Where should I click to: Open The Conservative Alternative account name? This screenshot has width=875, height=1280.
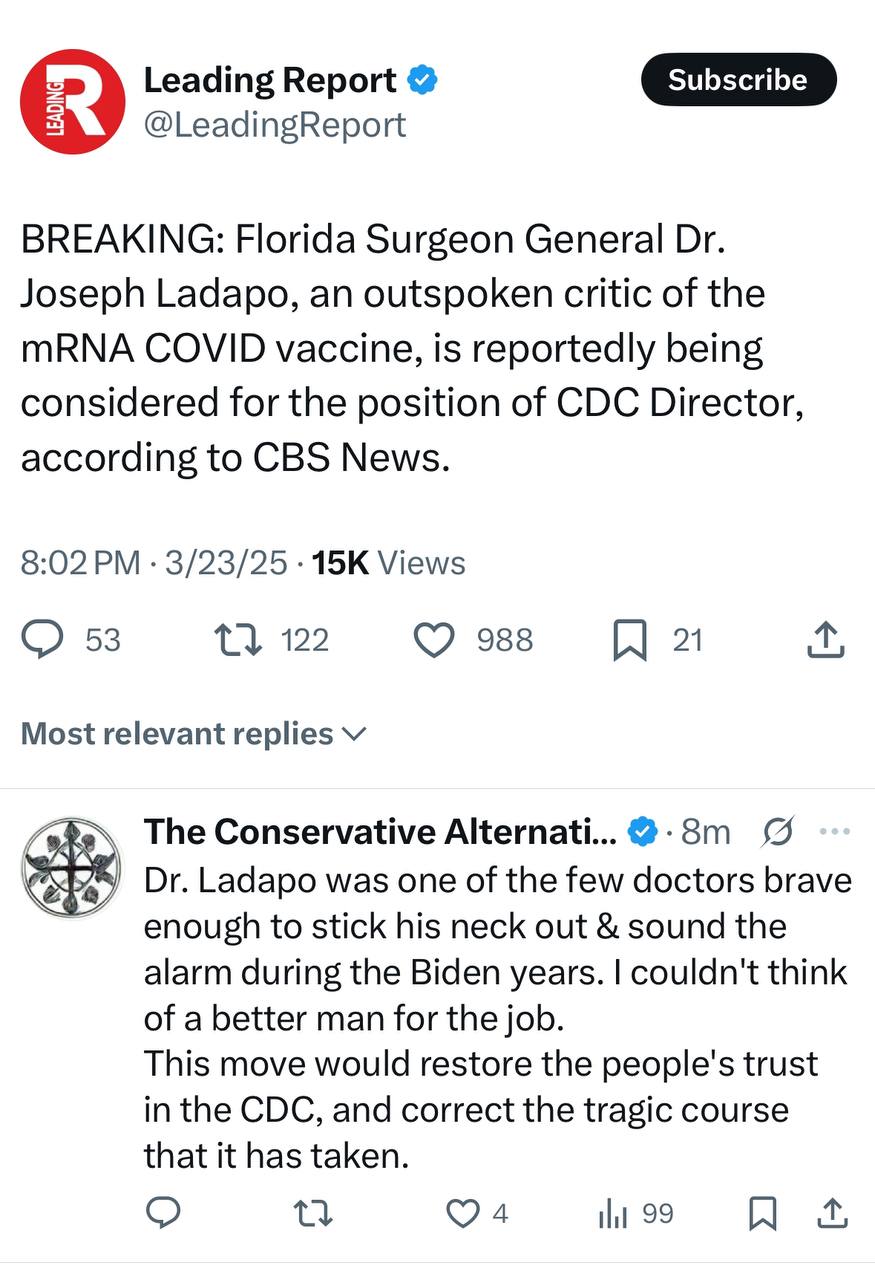coord(379,831)
